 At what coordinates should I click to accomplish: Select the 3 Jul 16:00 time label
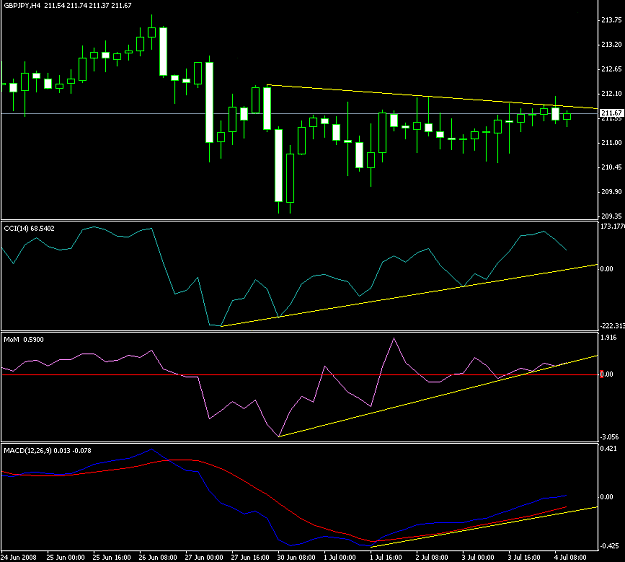pyautogui.click(x=525, y=557)
